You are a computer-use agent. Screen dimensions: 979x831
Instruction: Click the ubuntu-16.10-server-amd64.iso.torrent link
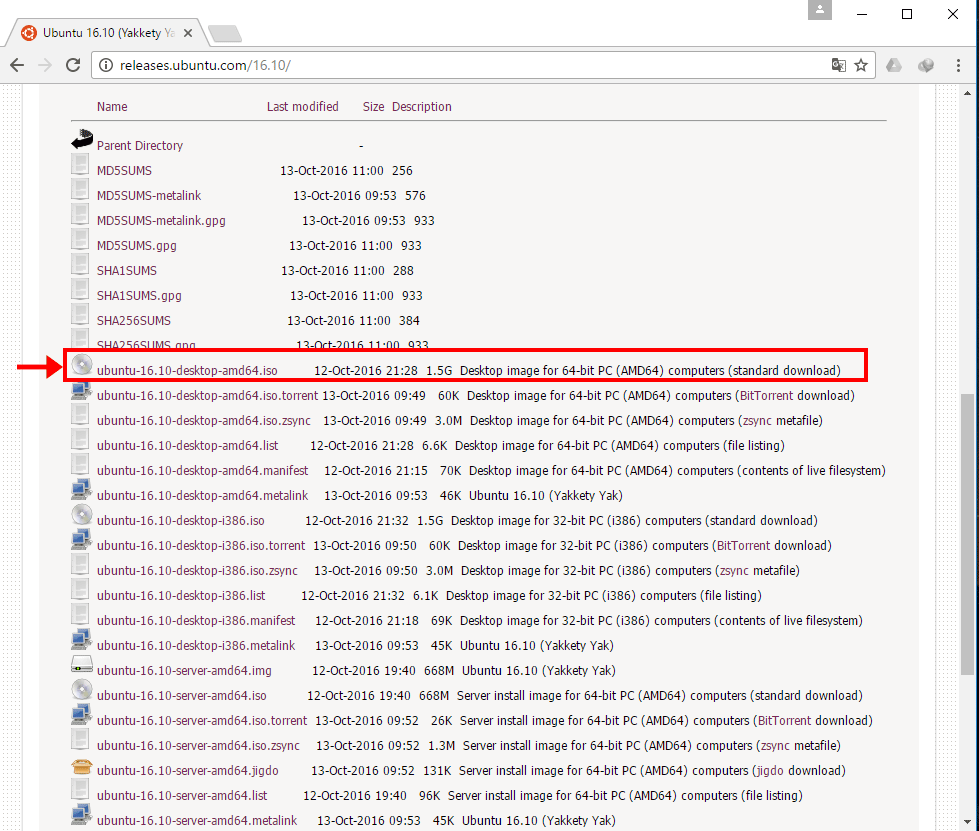202,720
